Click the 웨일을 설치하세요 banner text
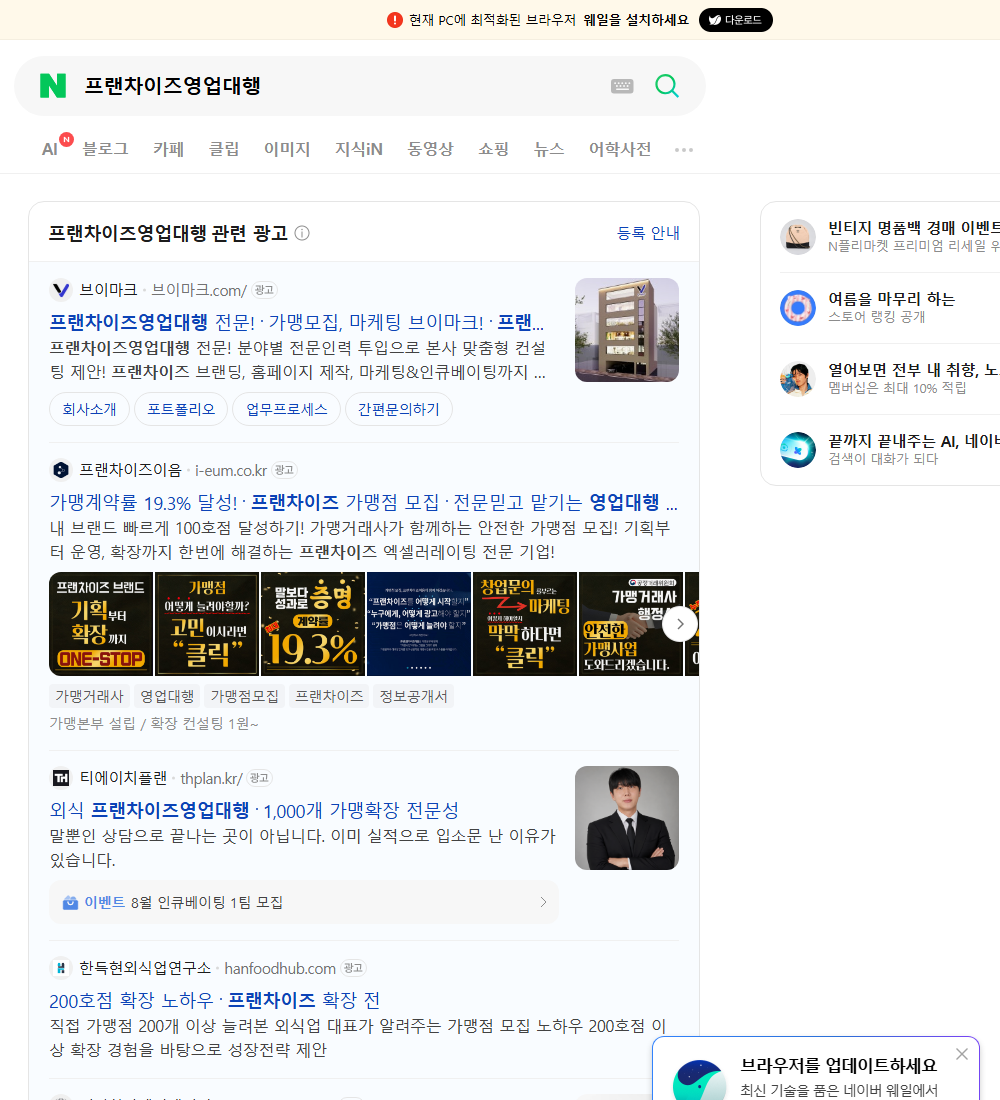The image size is (1000, 1100). (636, 20)
